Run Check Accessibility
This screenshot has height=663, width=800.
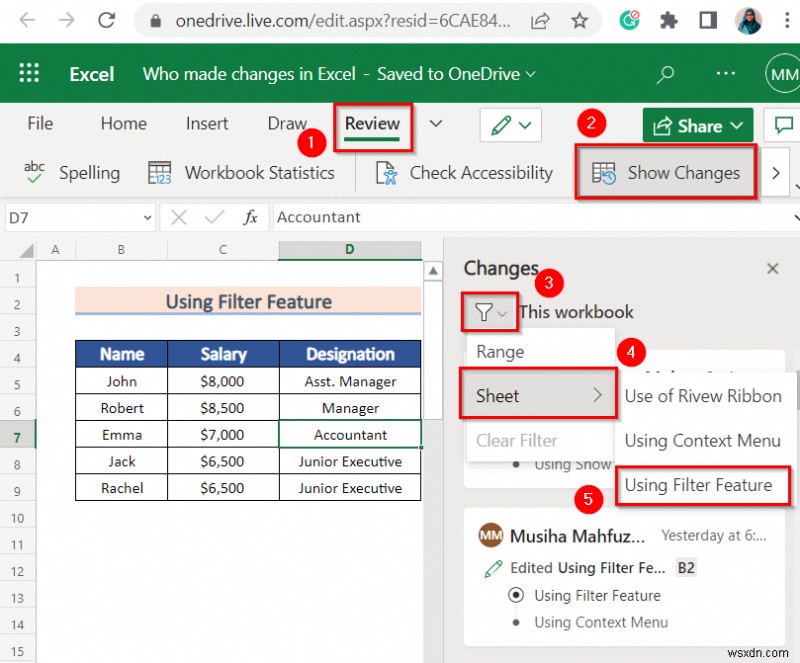pos(461,172)
